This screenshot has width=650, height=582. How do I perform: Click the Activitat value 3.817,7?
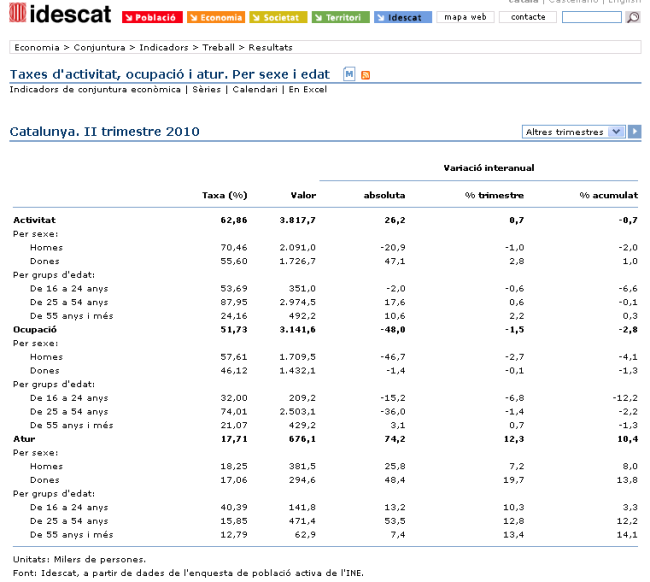(x=297, y=220)
